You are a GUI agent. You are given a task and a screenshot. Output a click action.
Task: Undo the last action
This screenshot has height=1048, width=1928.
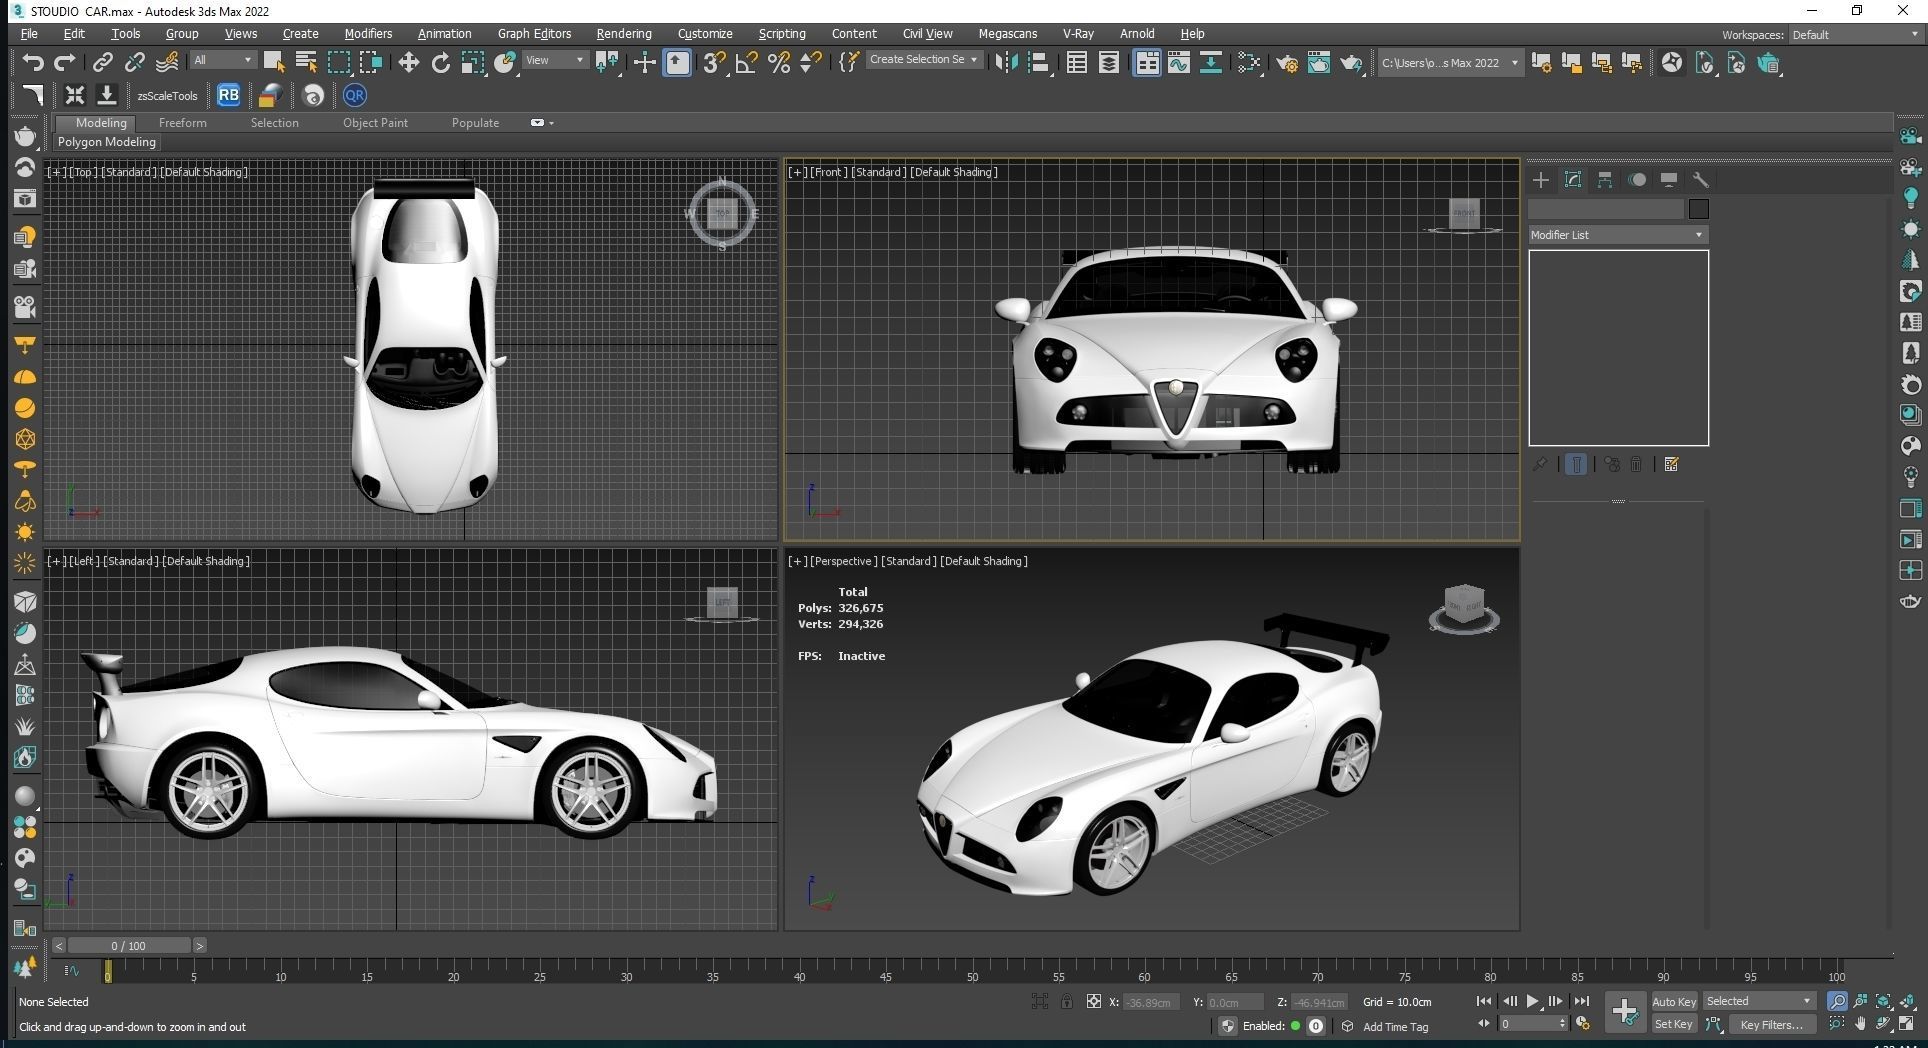click(x=33, y=63)
